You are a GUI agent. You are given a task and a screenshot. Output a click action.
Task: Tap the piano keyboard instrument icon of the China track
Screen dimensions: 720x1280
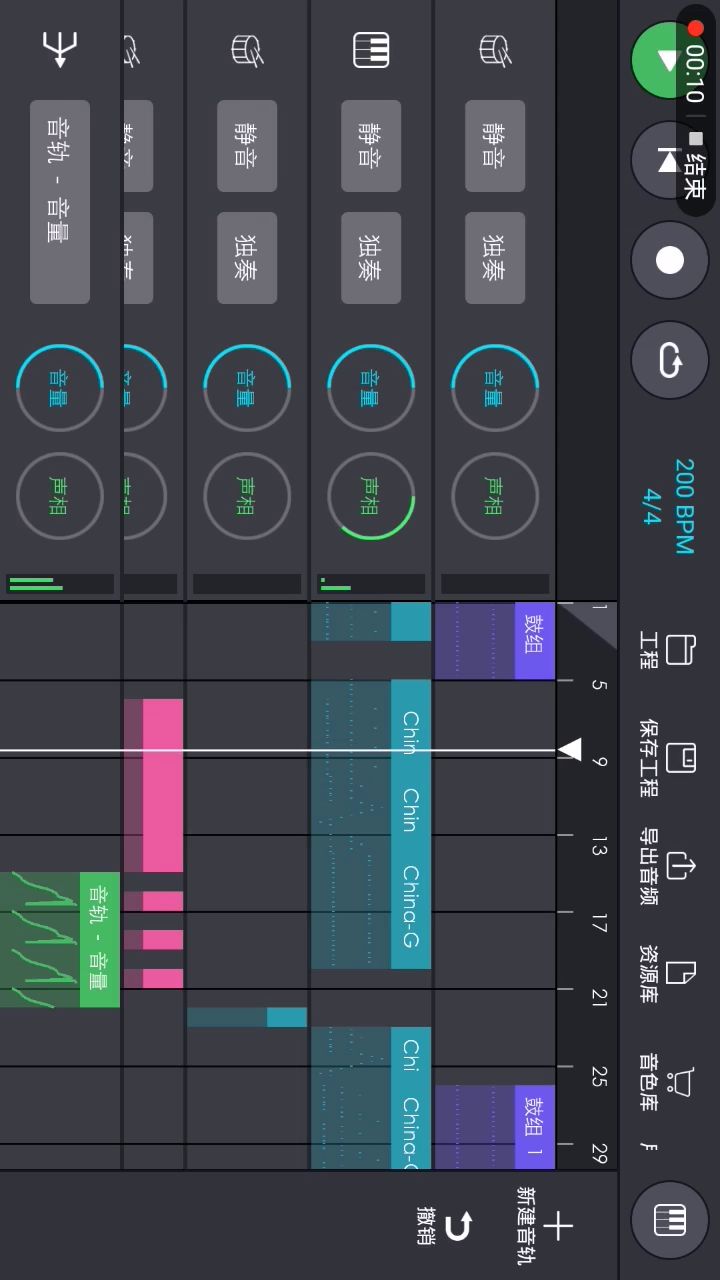(x=371, y=50)
